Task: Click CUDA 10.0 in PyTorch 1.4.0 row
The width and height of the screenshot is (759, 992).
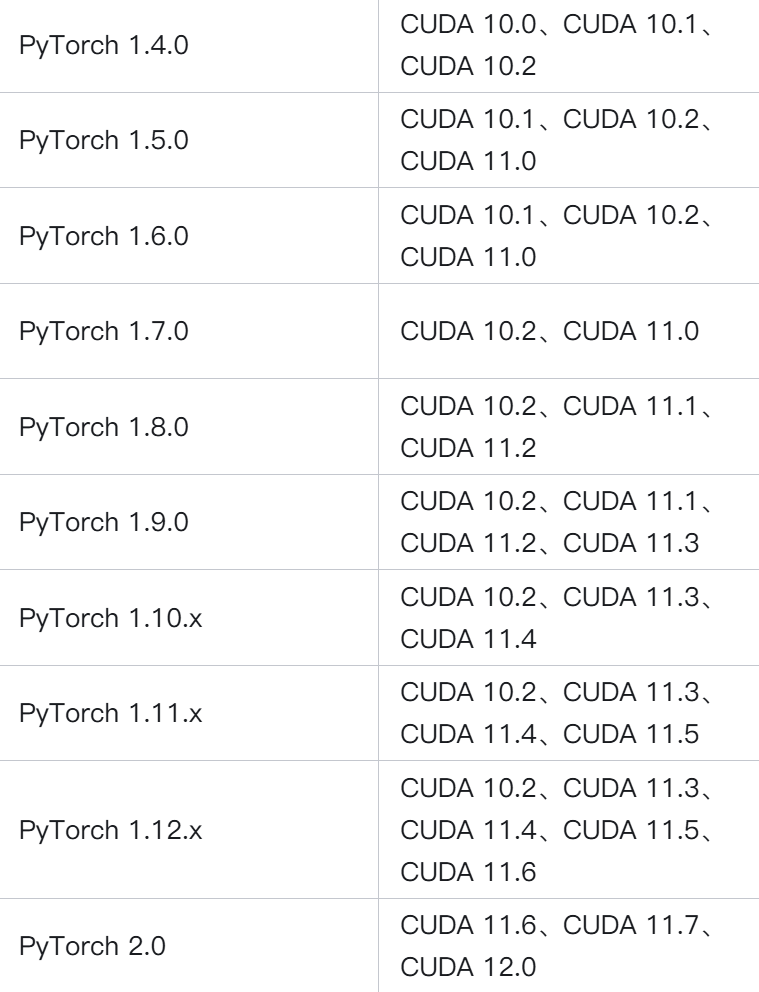Action: pos(468,25)
